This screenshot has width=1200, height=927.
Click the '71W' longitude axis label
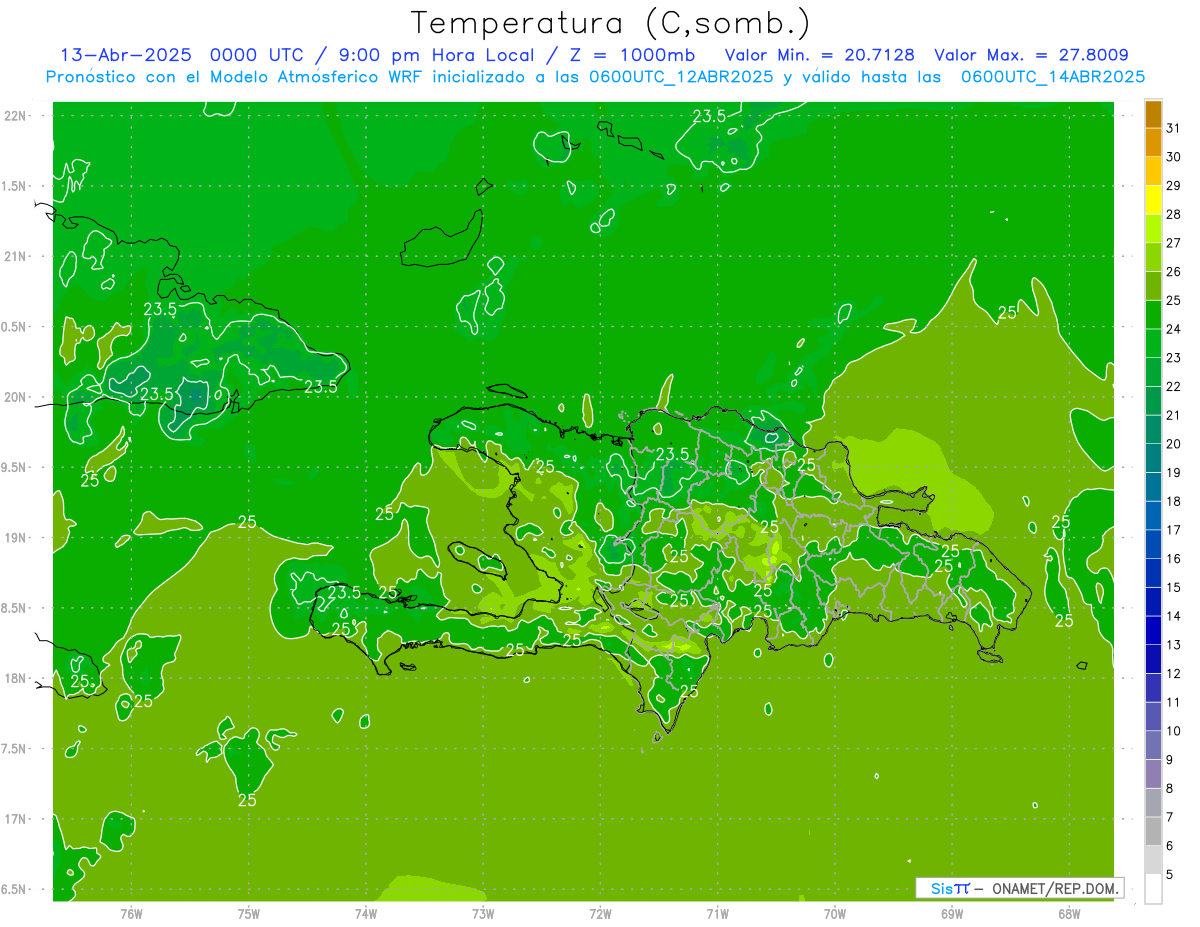tap(717, 913)
